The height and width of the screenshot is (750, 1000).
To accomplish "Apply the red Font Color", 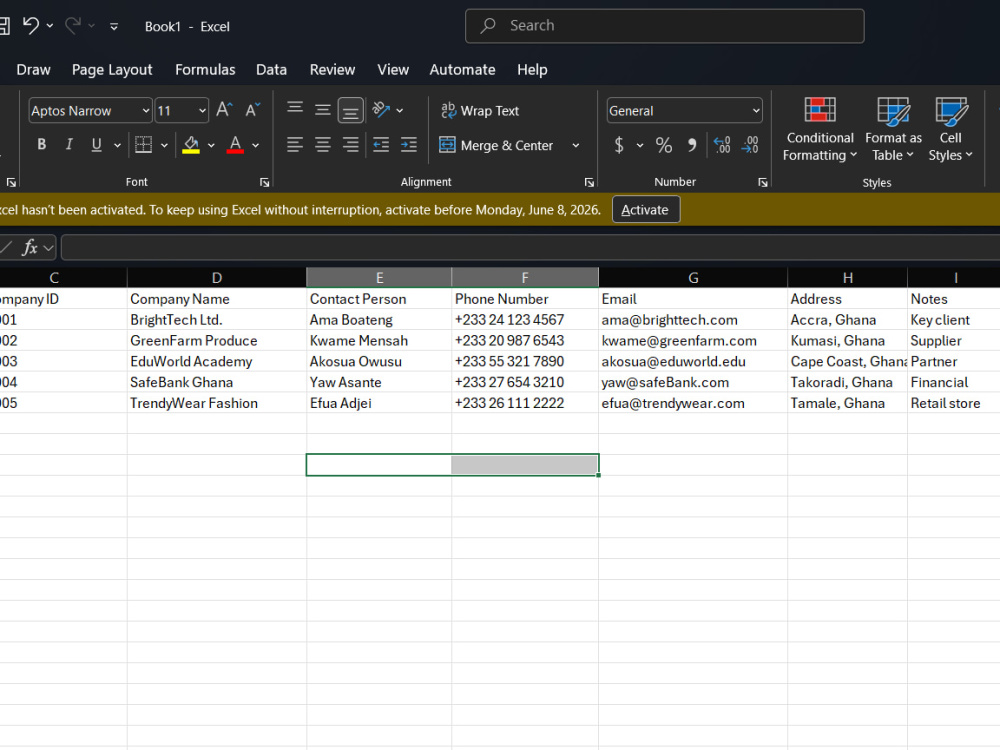I will 235,145.
